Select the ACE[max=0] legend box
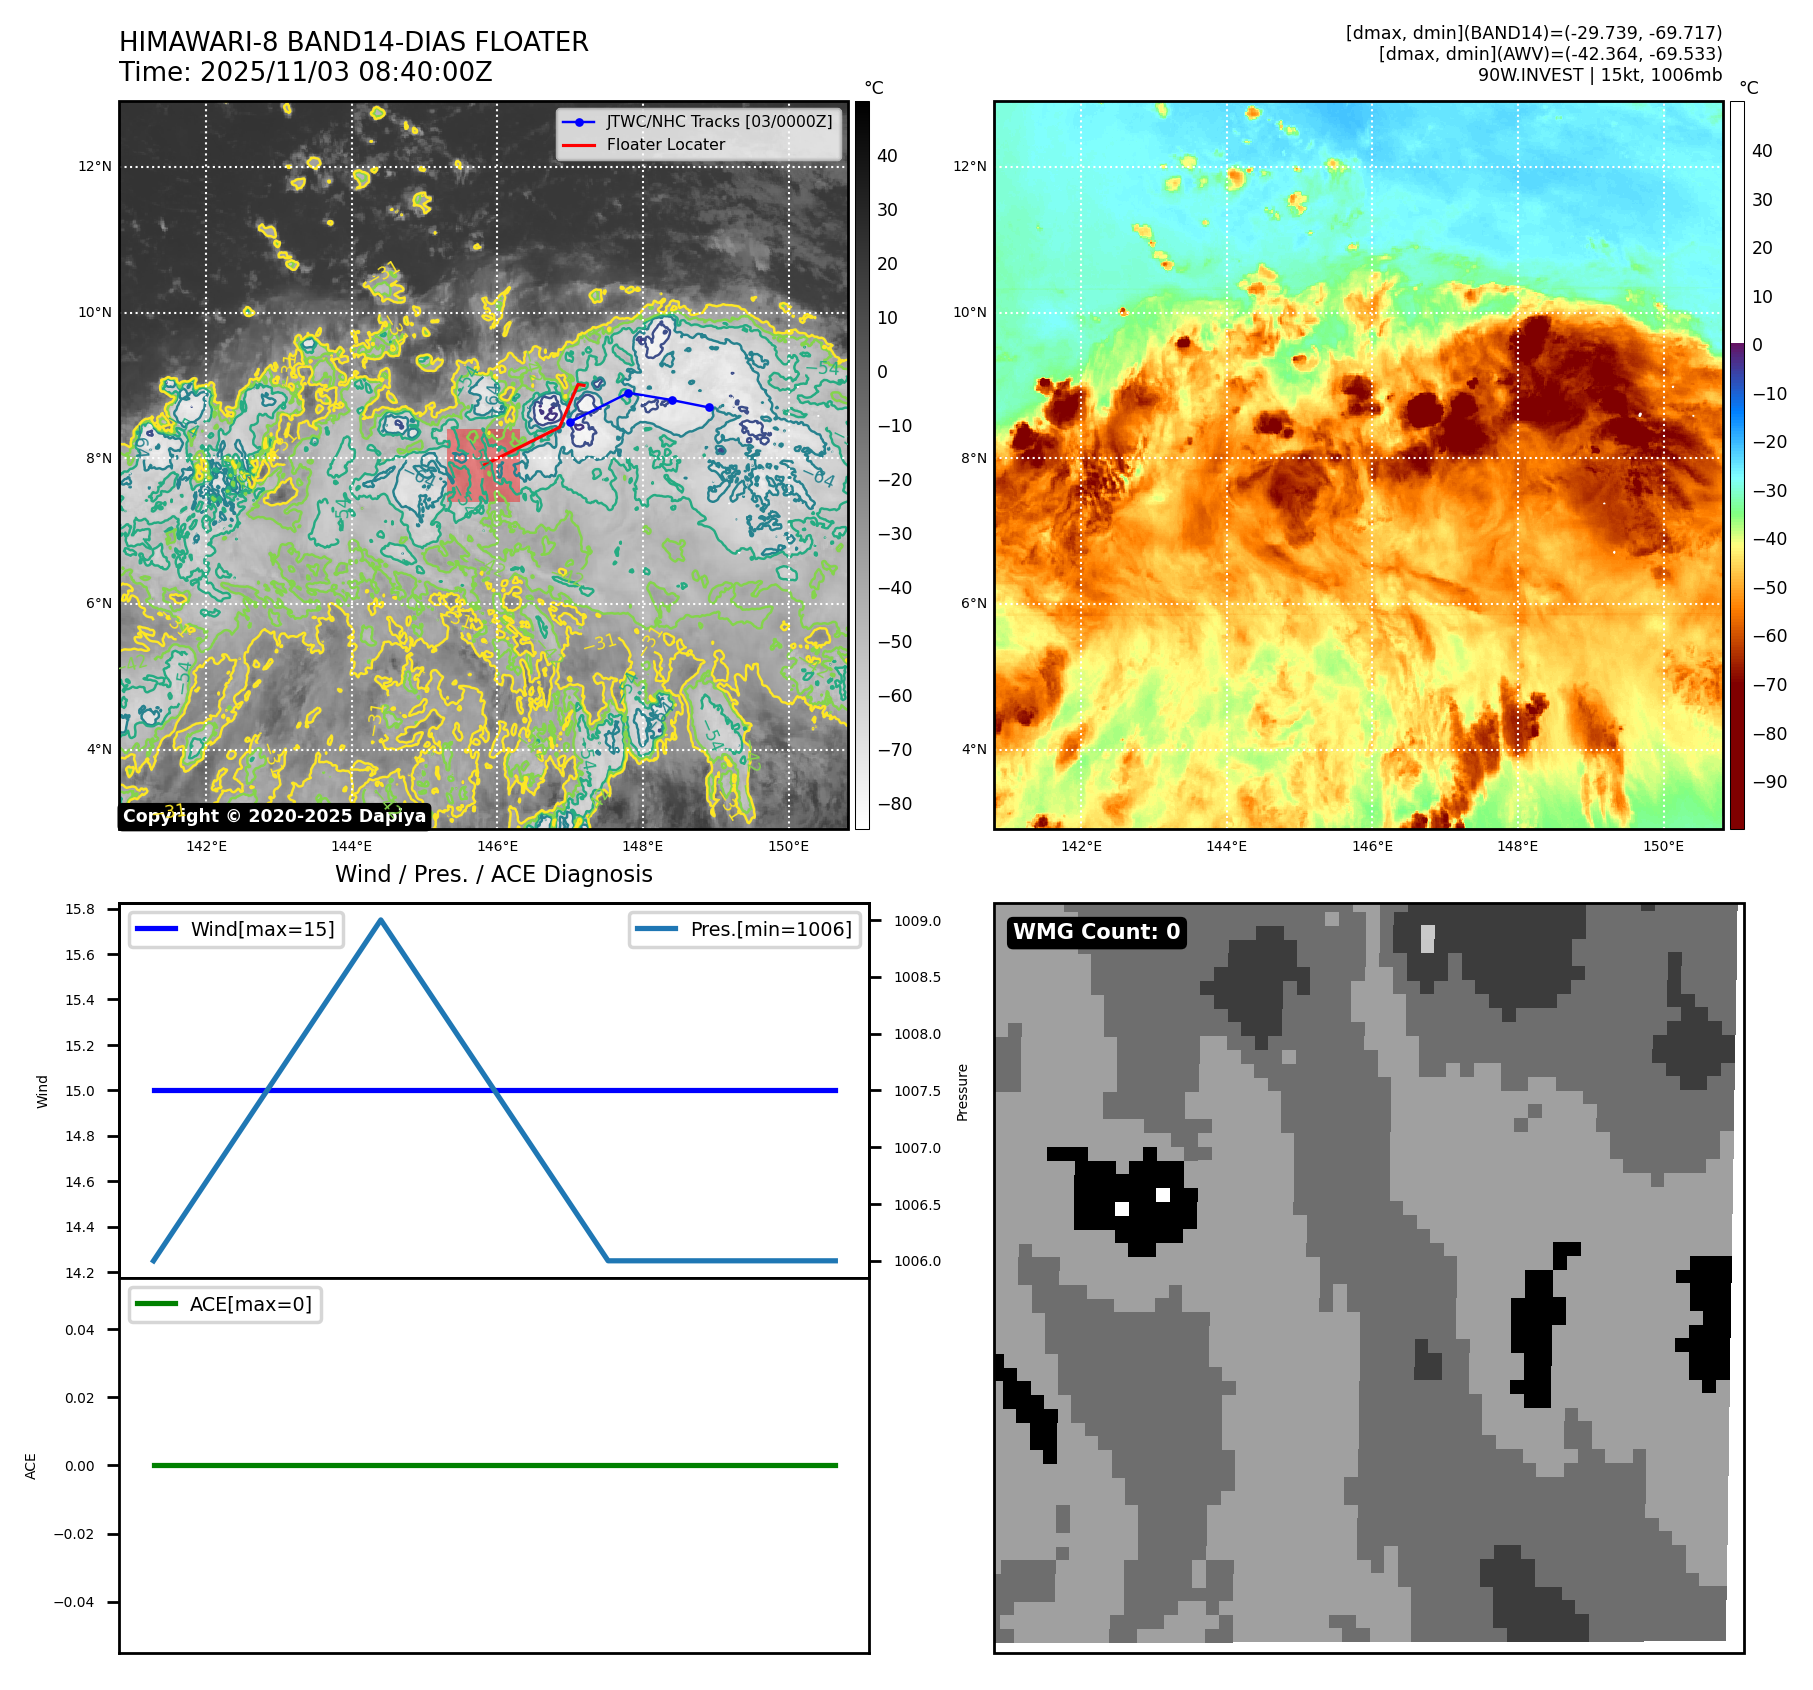This screenshot has height=1690, width=1813. point(225,1304)
